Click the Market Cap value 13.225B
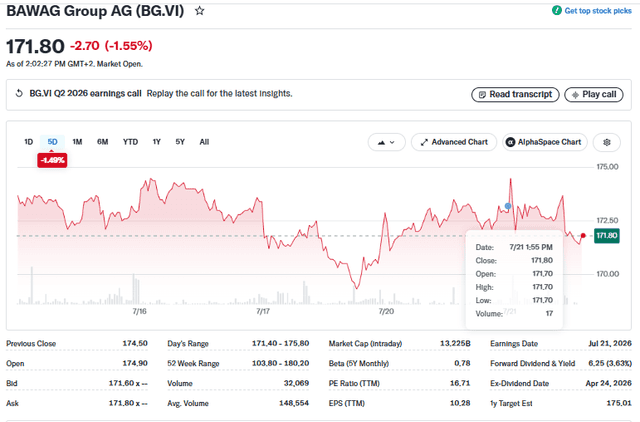The width and height of the screenshot is (640, 422). pyautogui.click(x=455, y=344)
